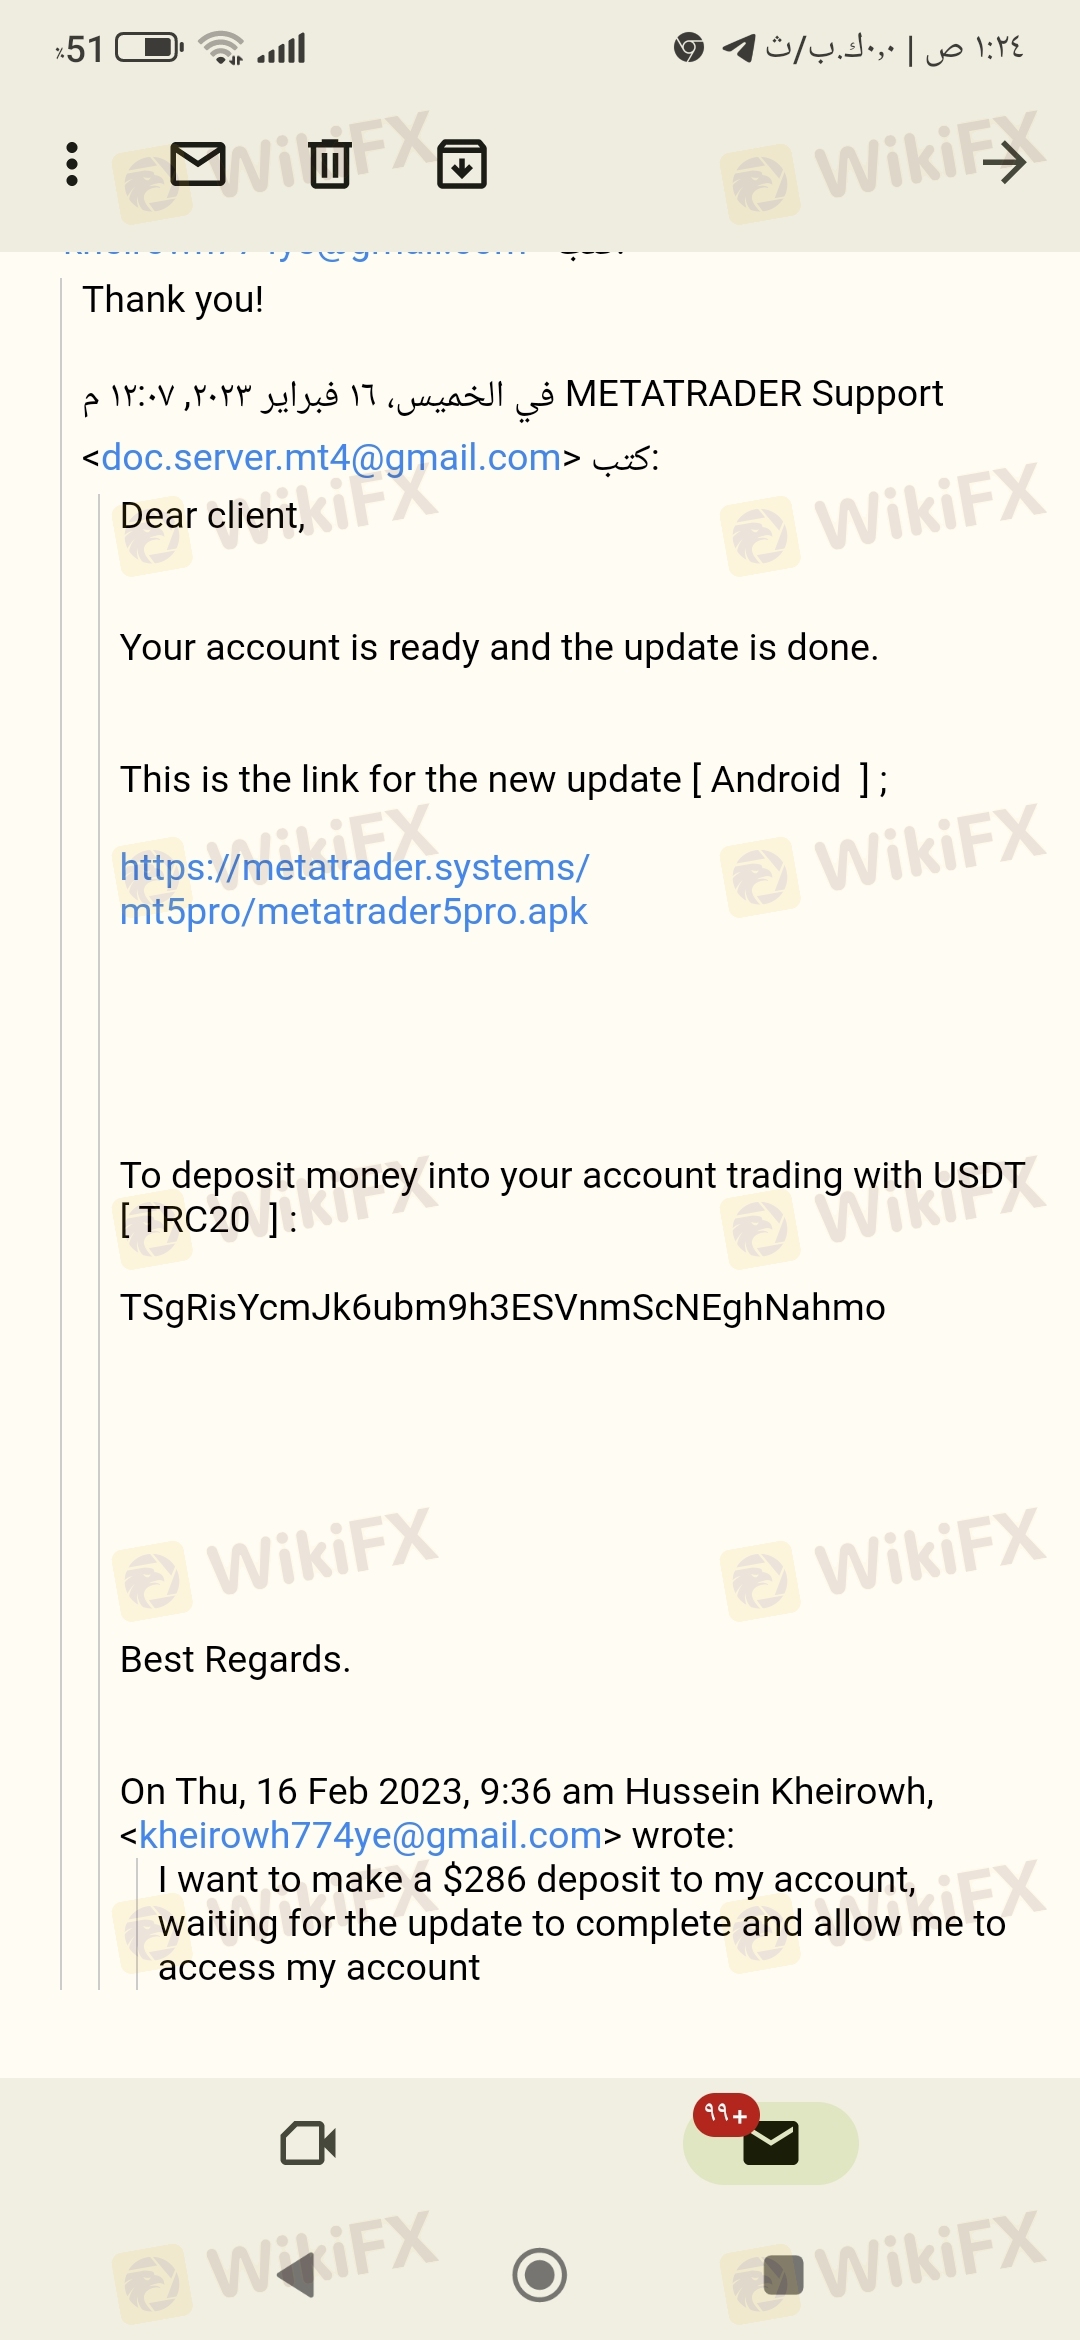This screenshot has height=2340, width=1080.
Task: Archive the email with archive icon
Action: 462,164
